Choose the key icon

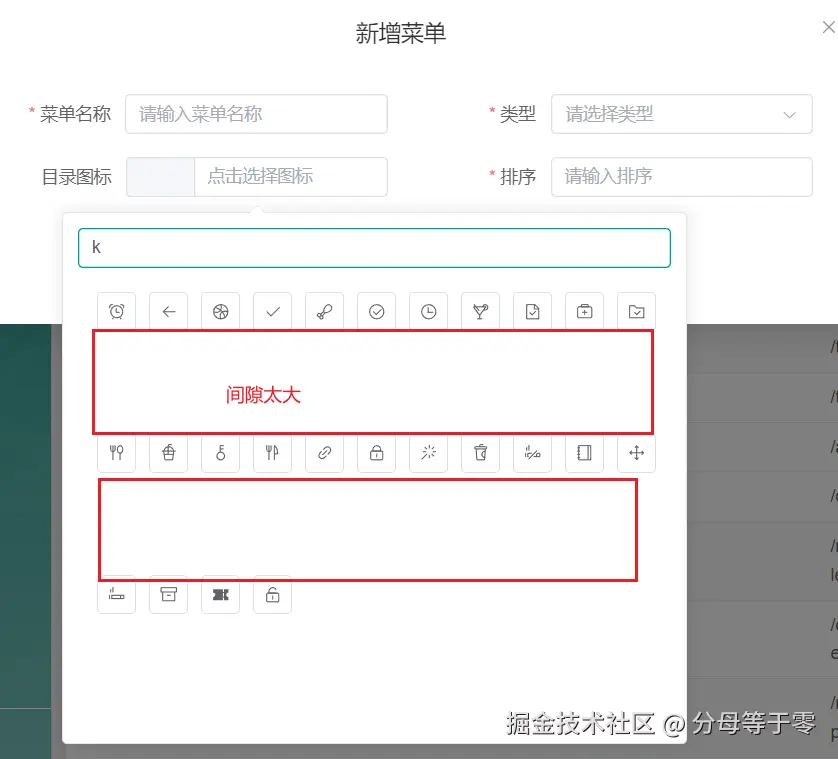coord(220,453)
